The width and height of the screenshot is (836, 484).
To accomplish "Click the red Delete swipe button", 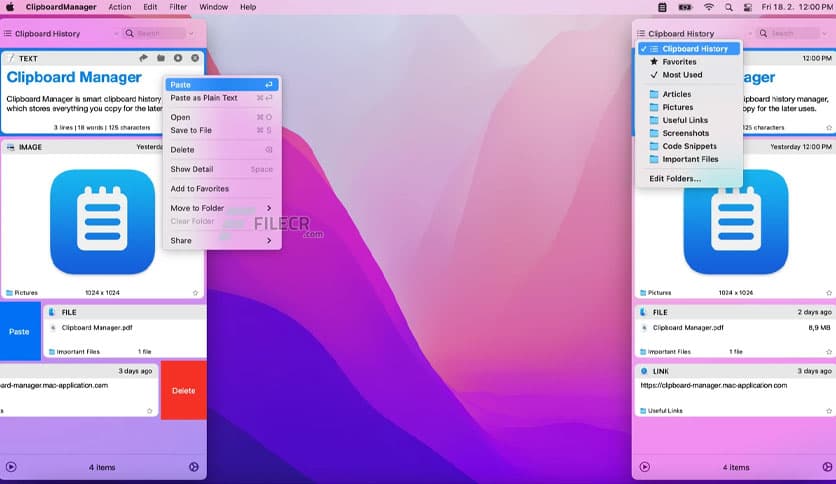I will pos(183,391).
